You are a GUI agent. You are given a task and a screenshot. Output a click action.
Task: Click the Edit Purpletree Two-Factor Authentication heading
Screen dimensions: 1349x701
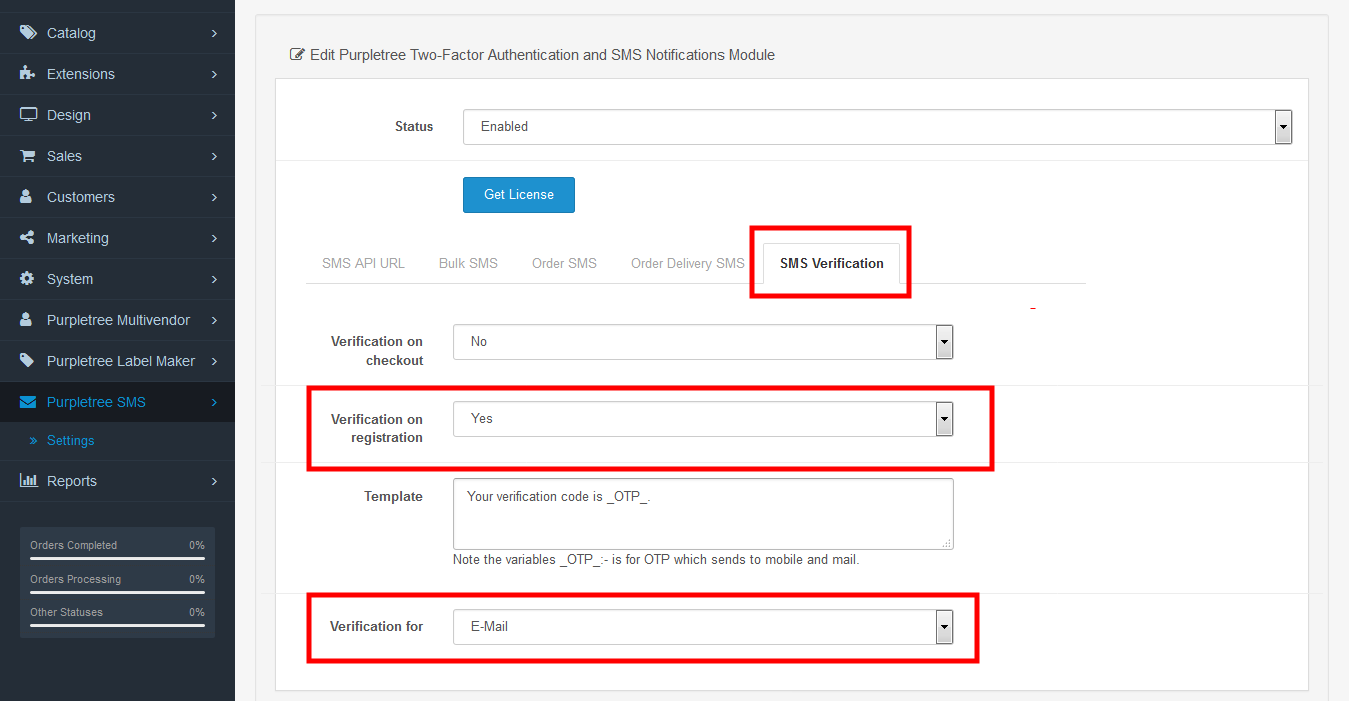tap(542, 55)
